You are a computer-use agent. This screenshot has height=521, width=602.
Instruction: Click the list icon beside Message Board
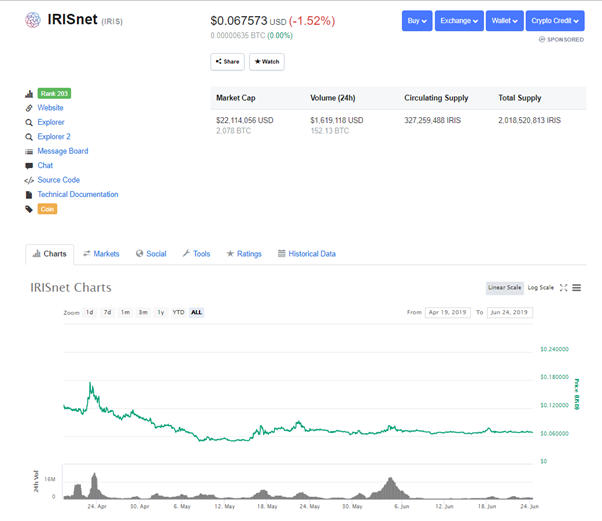pos(29,152)
